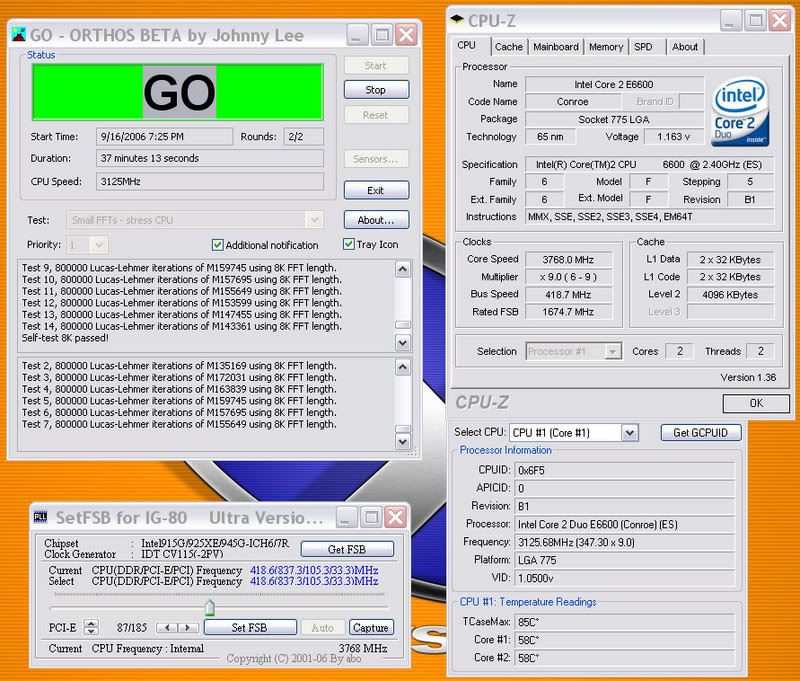This screenshot has width=800, height=681.
Task: Click the greyed Start button in ORTHOS
Action: (x=377, y=65)
